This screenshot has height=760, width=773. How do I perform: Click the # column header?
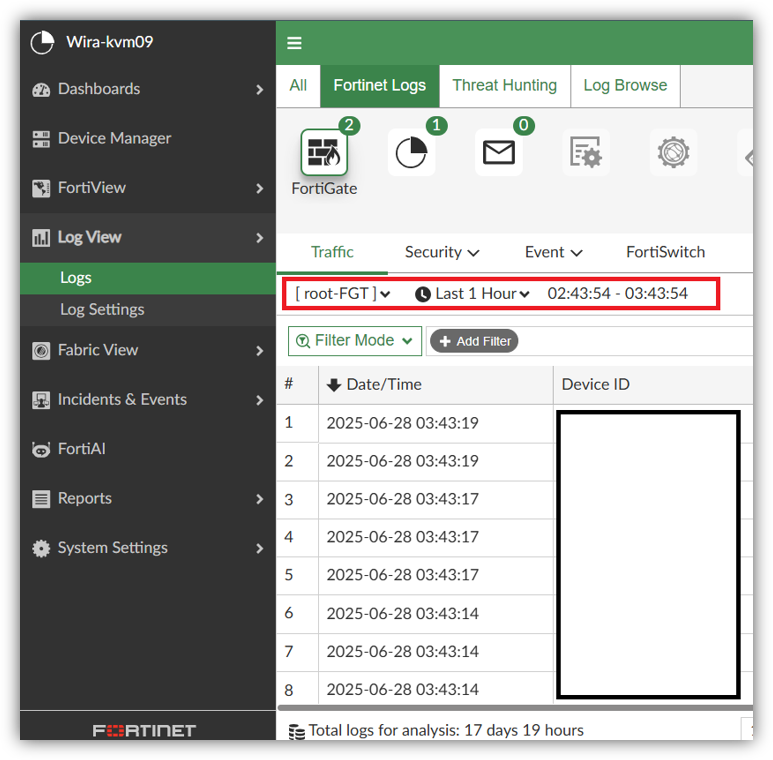click(297, 385)
